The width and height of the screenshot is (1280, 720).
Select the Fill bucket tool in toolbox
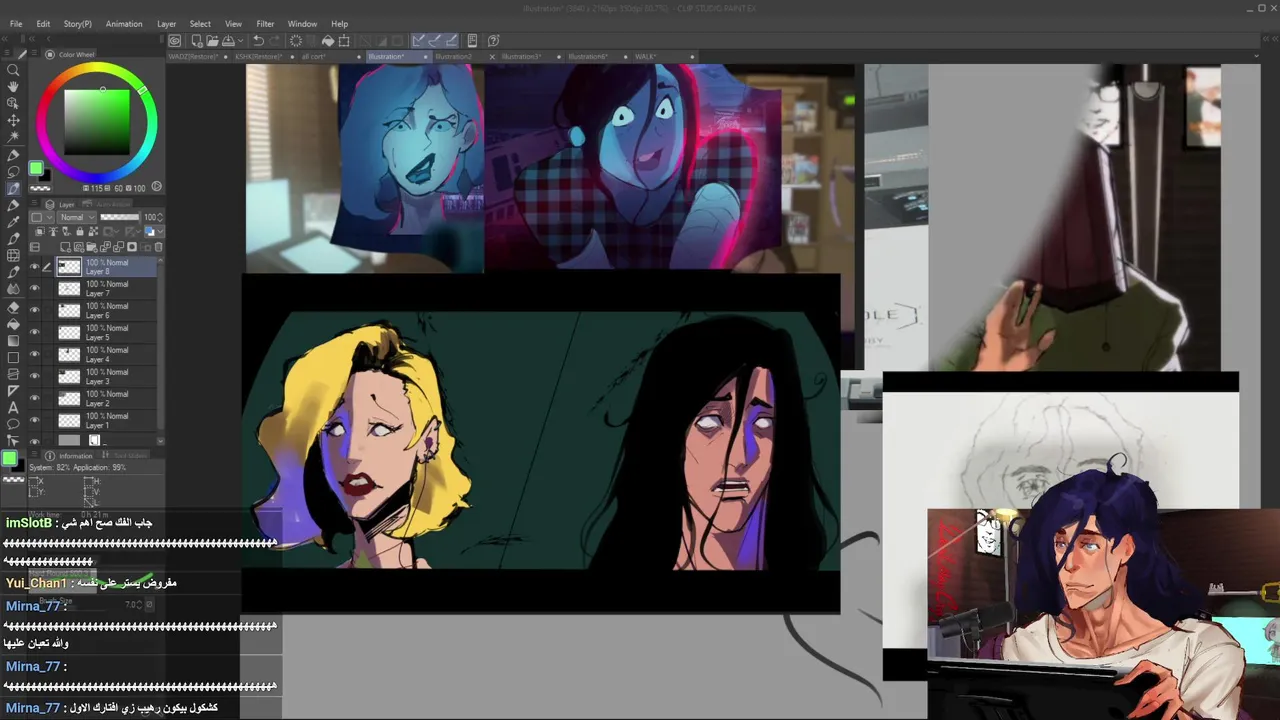click(13, 324)
